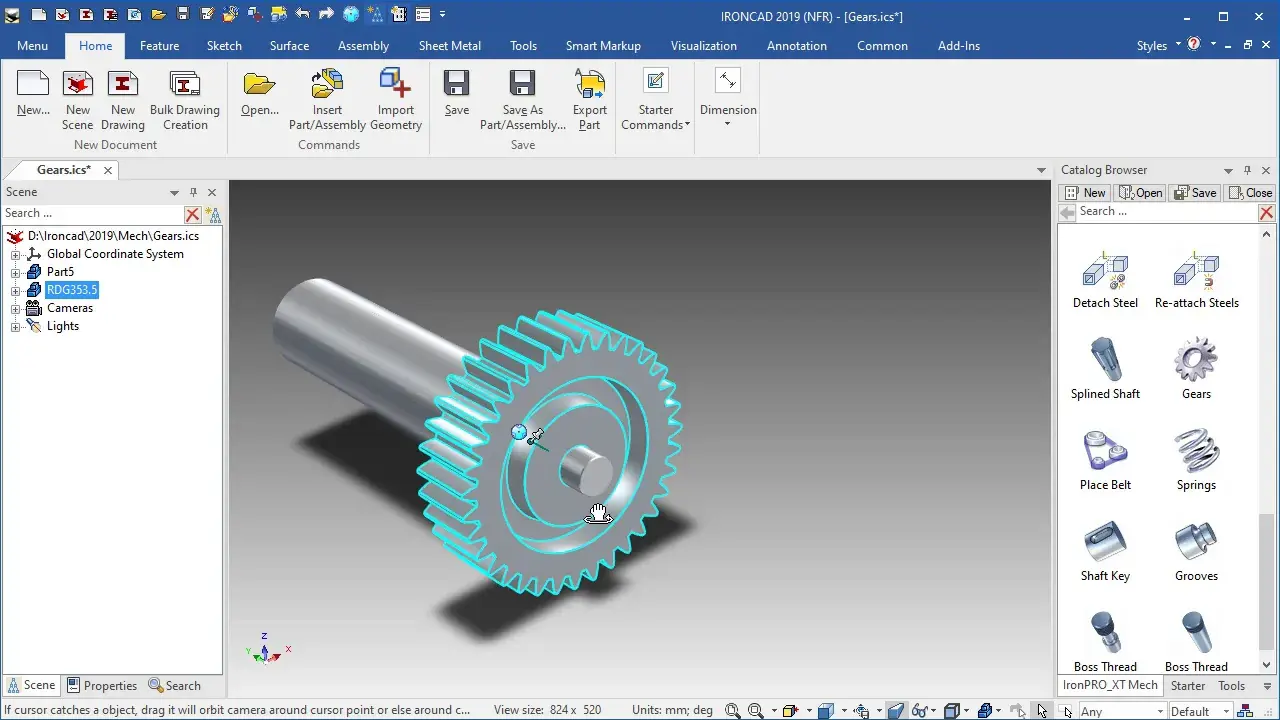Open the Starter Commands dropdown
Screen dimensions: 1280x720
click(656, 100)
